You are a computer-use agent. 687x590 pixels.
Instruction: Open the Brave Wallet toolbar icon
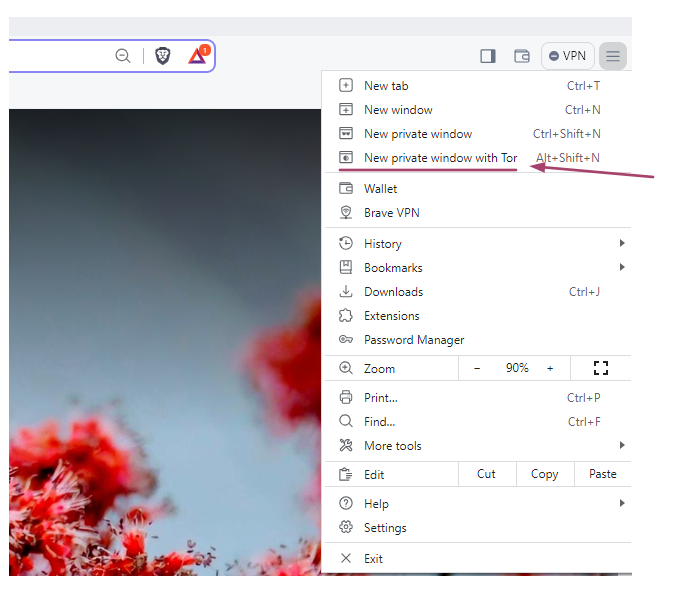tap(521, 56)
